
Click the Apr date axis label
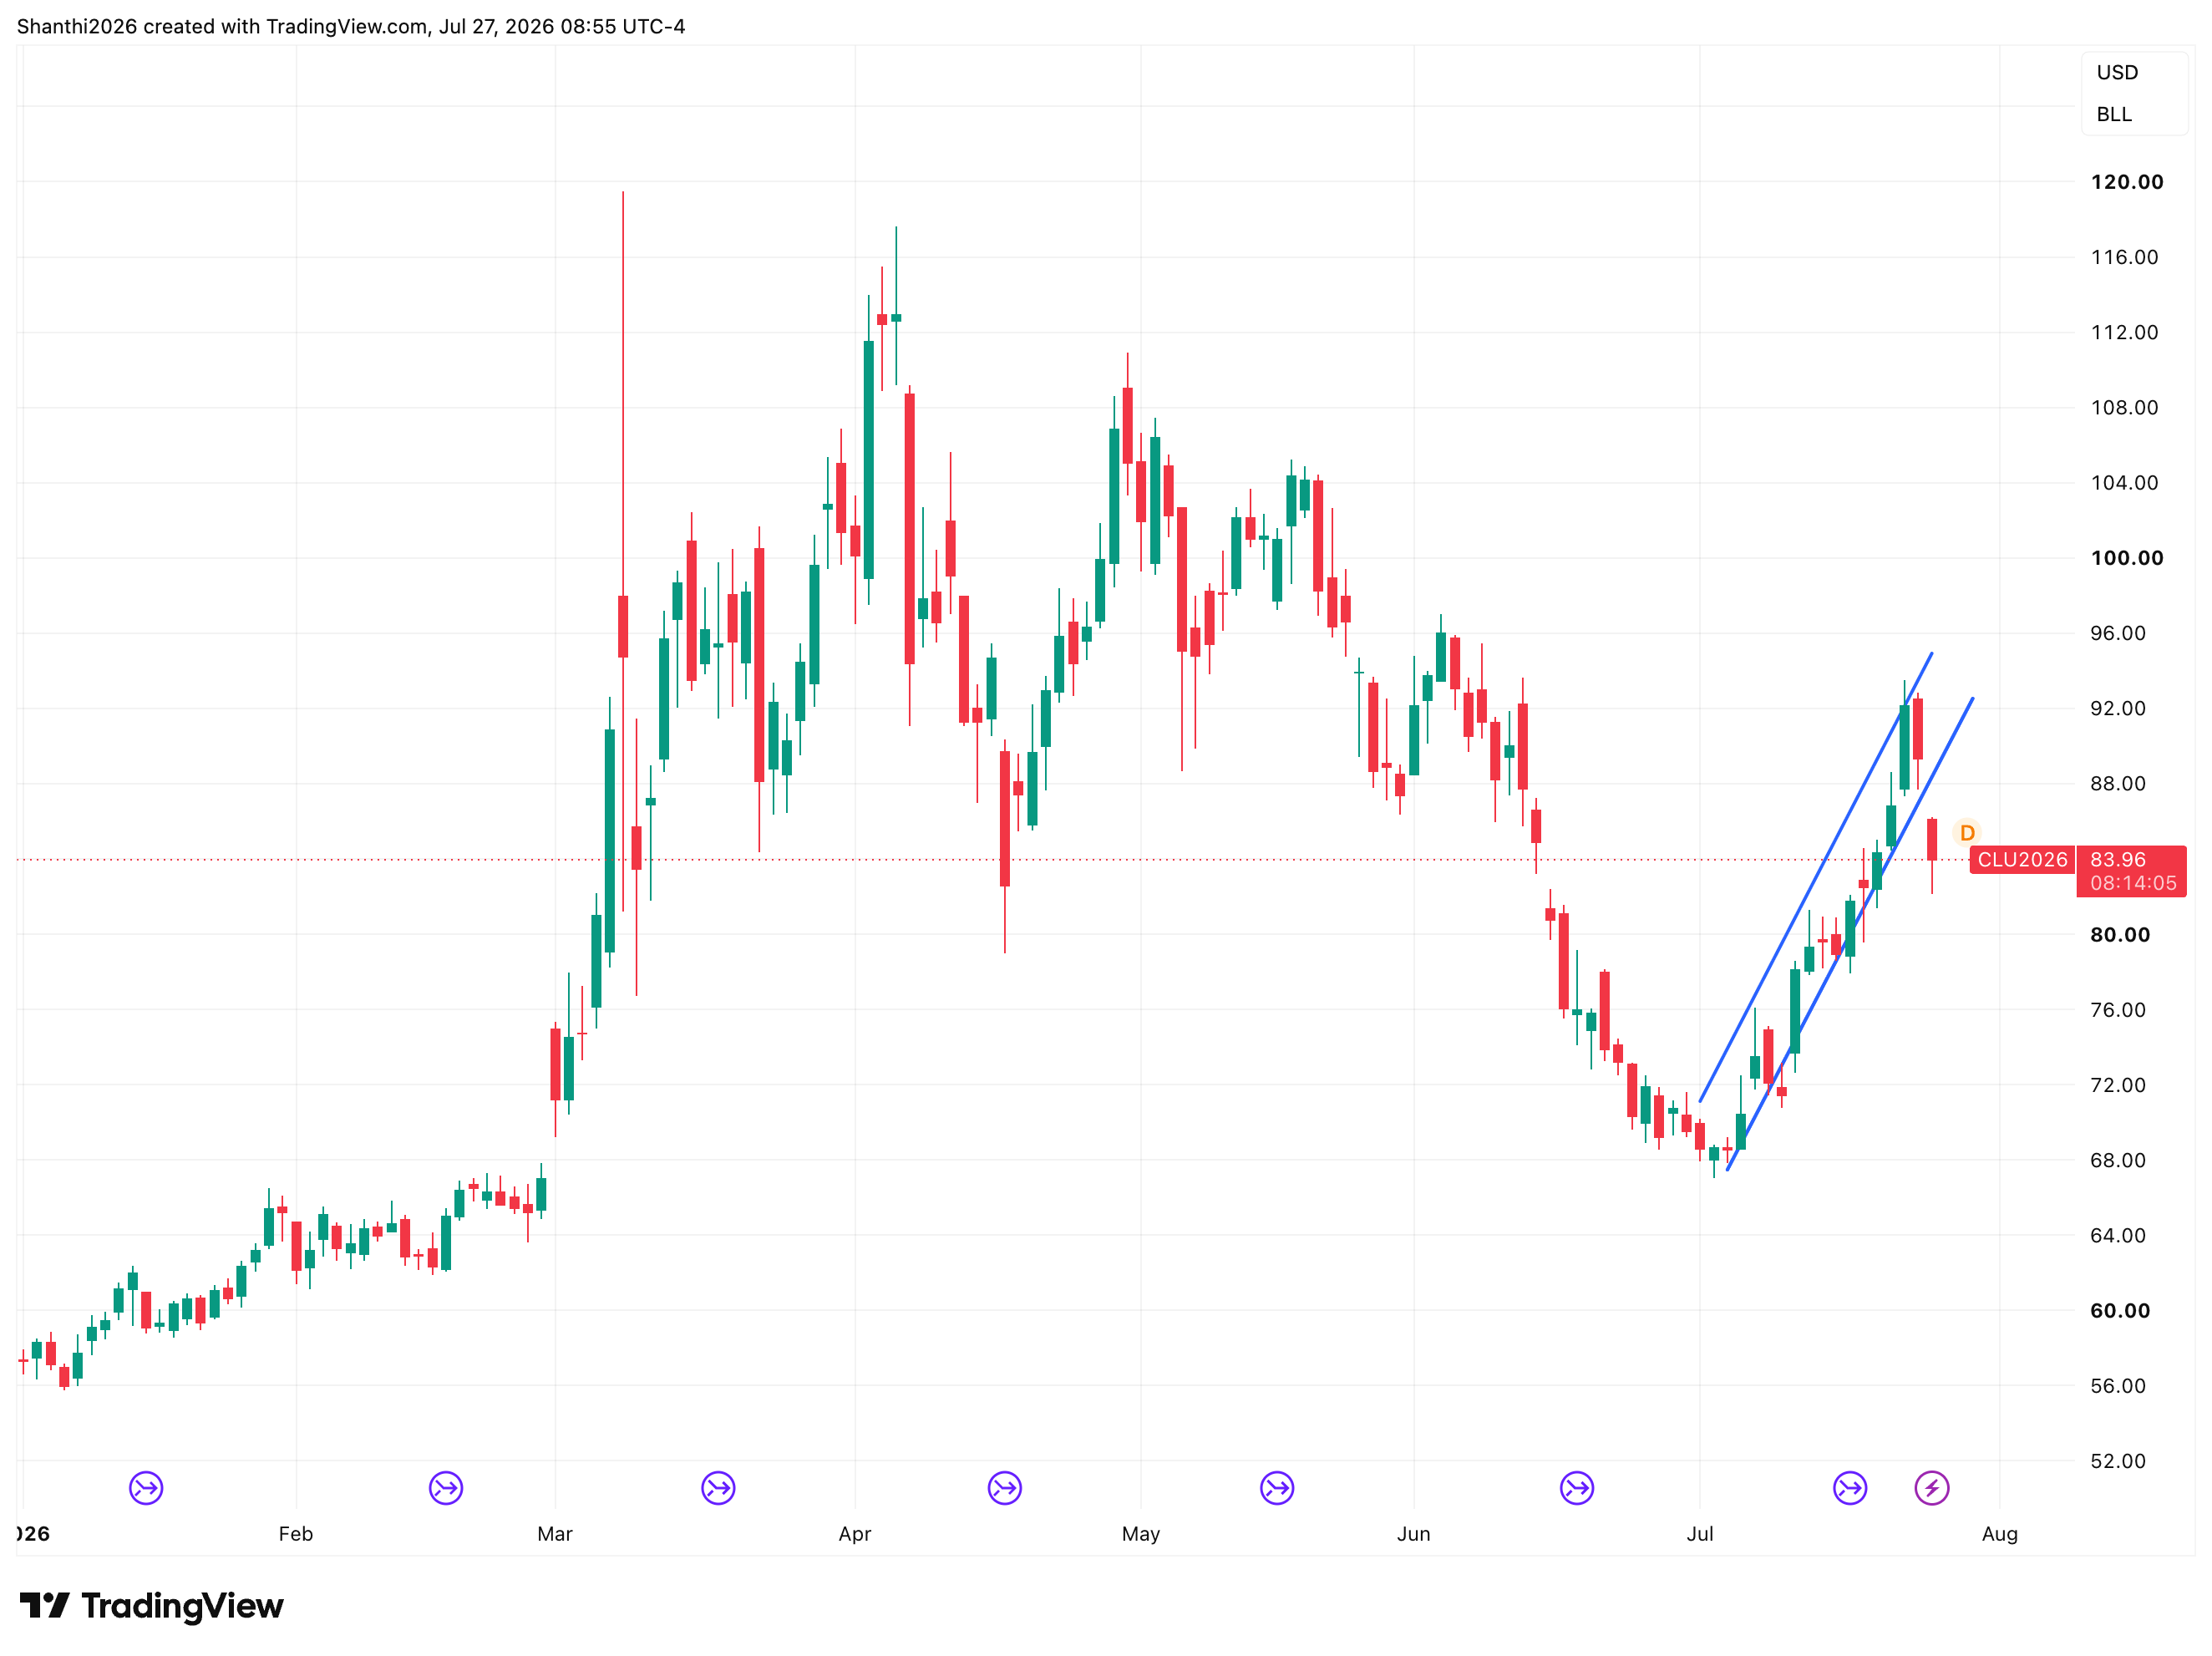[x=855, y=1534]
